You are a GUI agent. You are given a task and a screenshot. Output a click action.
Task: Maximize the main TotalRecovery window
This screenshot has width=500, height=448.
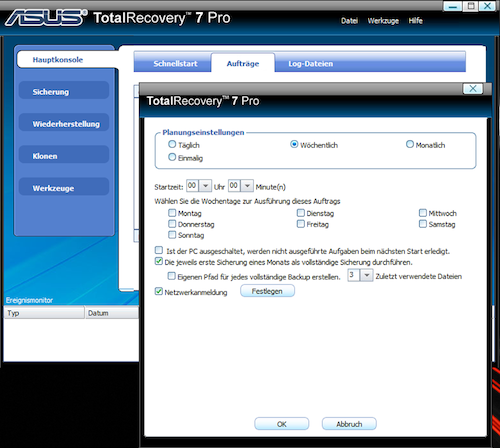click(471, 6)
